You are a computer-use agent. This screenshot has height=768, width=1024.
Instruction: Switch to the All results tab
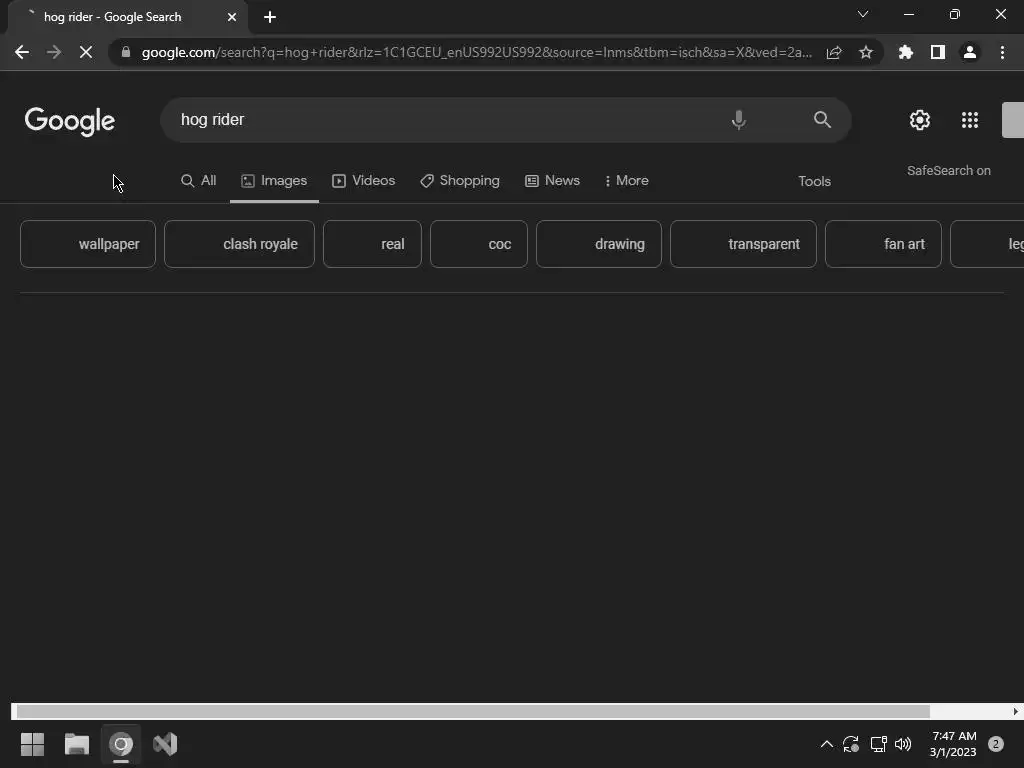click(x=199, y=181)
